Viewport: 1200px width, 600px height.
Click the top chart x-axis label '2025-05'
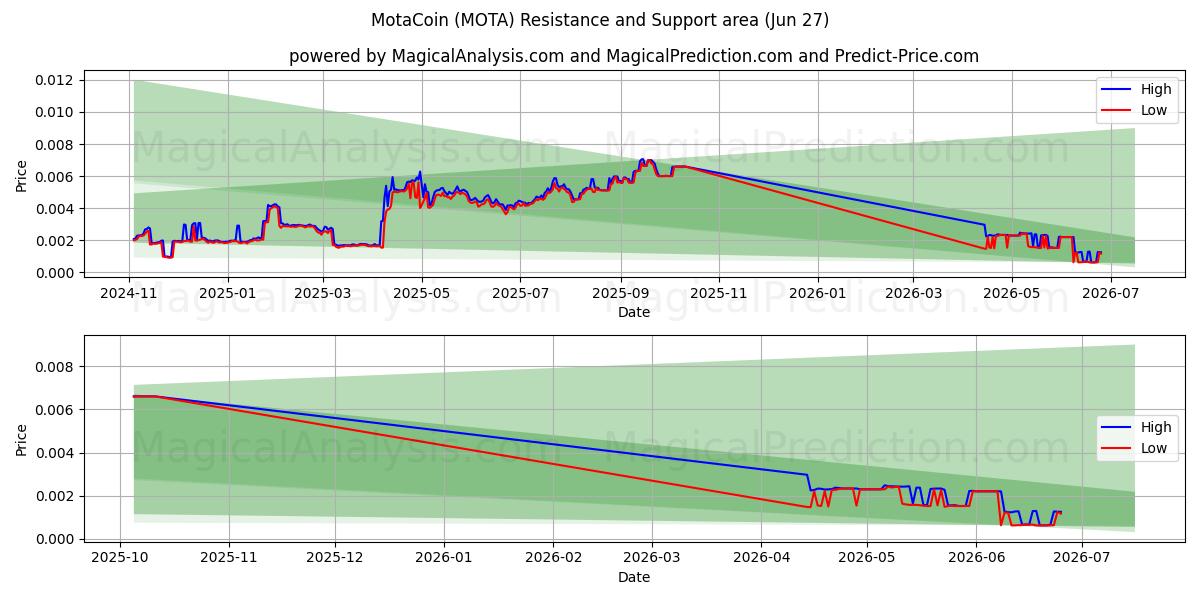[421, 292]
